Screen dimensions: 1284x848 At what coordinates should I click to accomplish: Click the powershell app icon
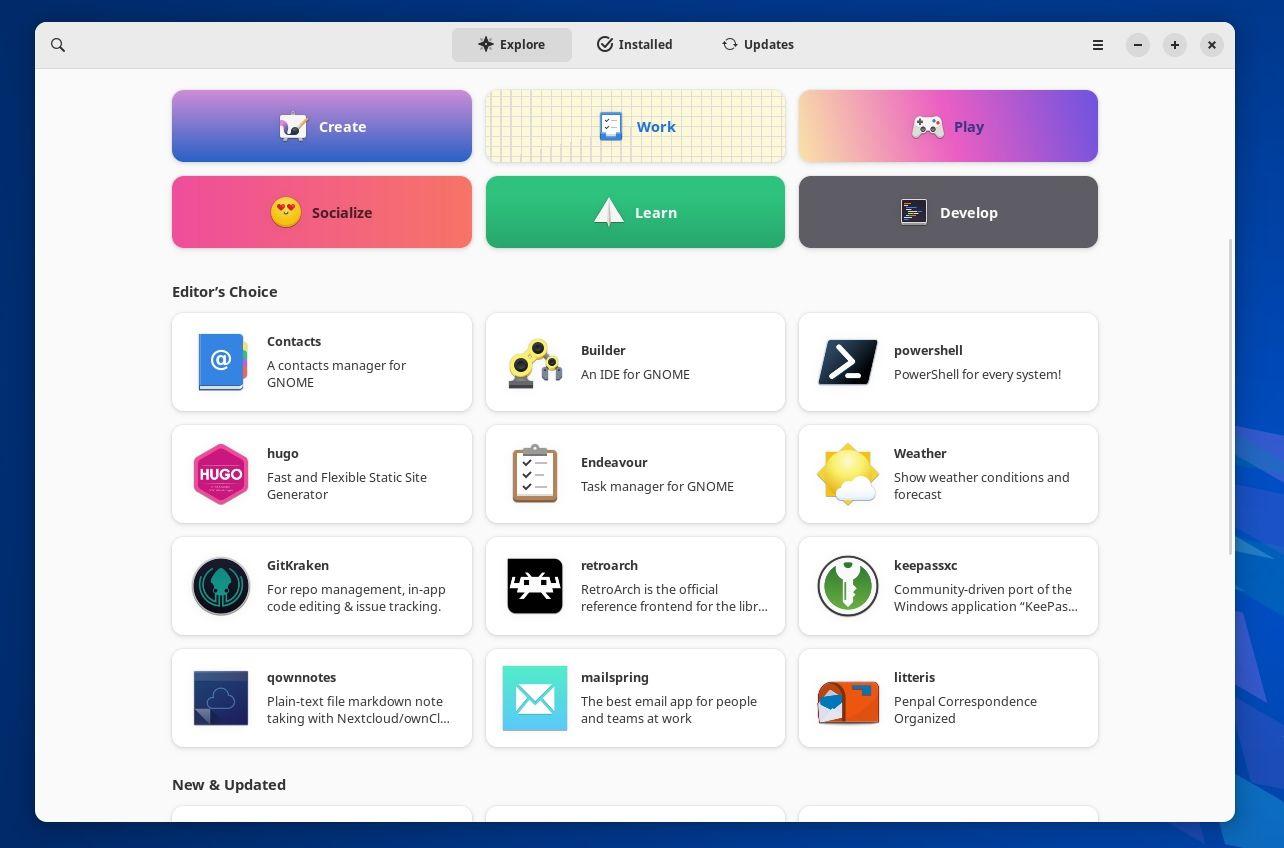pos(847,362)
